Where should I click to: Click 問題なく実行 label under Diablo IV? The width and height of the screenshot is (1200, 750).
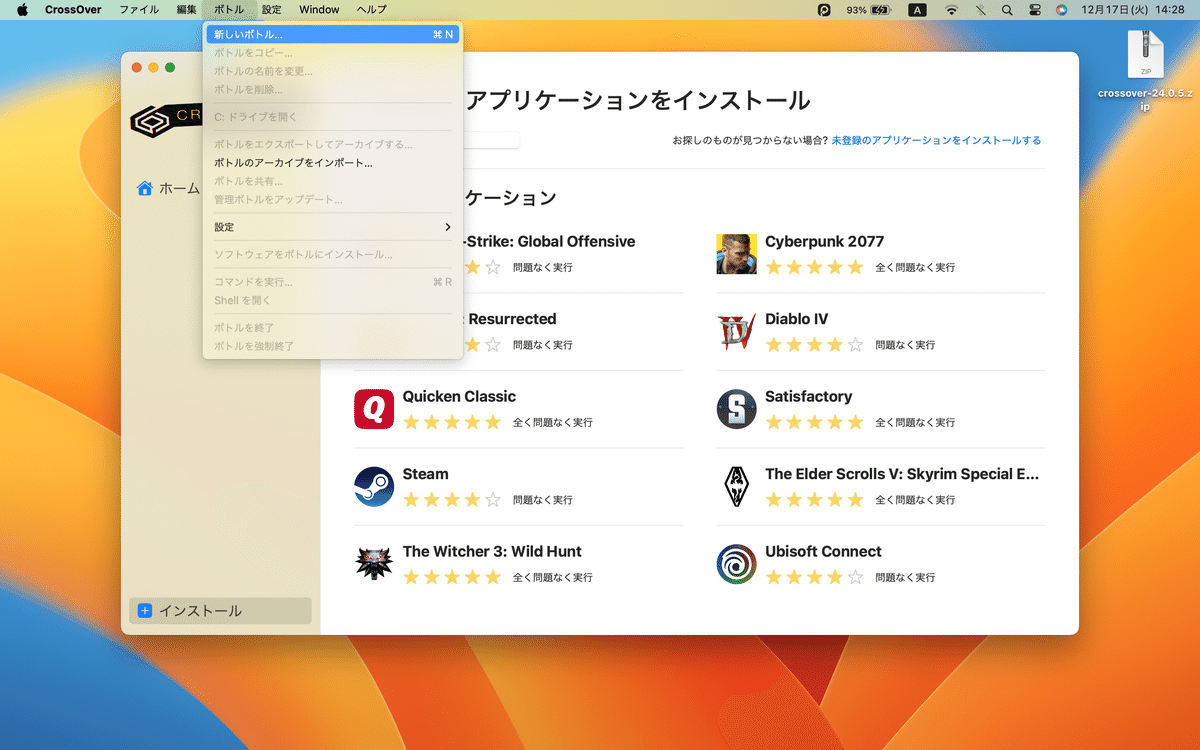[x=905, y=345]
